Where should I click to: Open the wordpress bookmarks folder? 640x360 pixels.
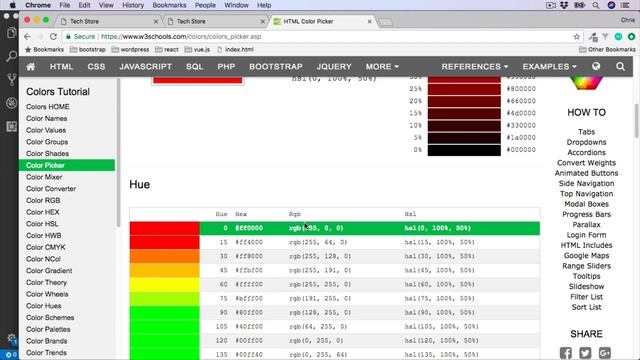[130, 49]
